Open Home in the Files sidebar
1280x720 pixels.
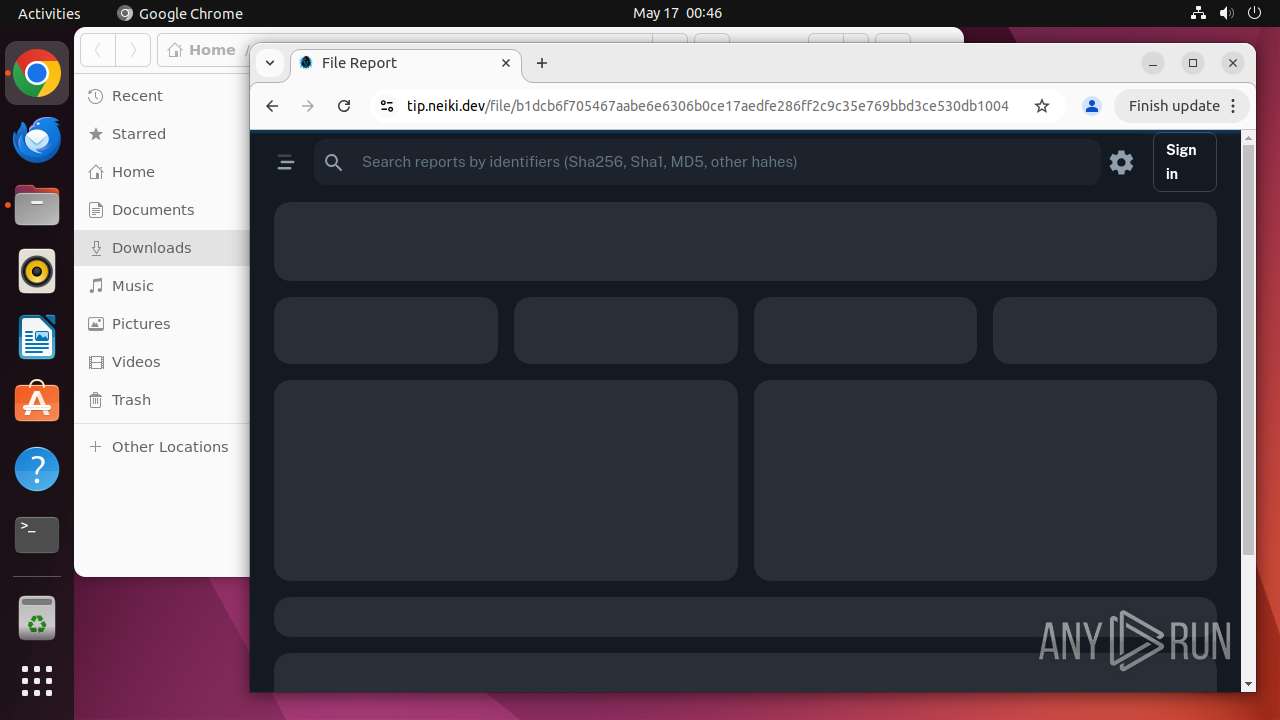point(162,172)
